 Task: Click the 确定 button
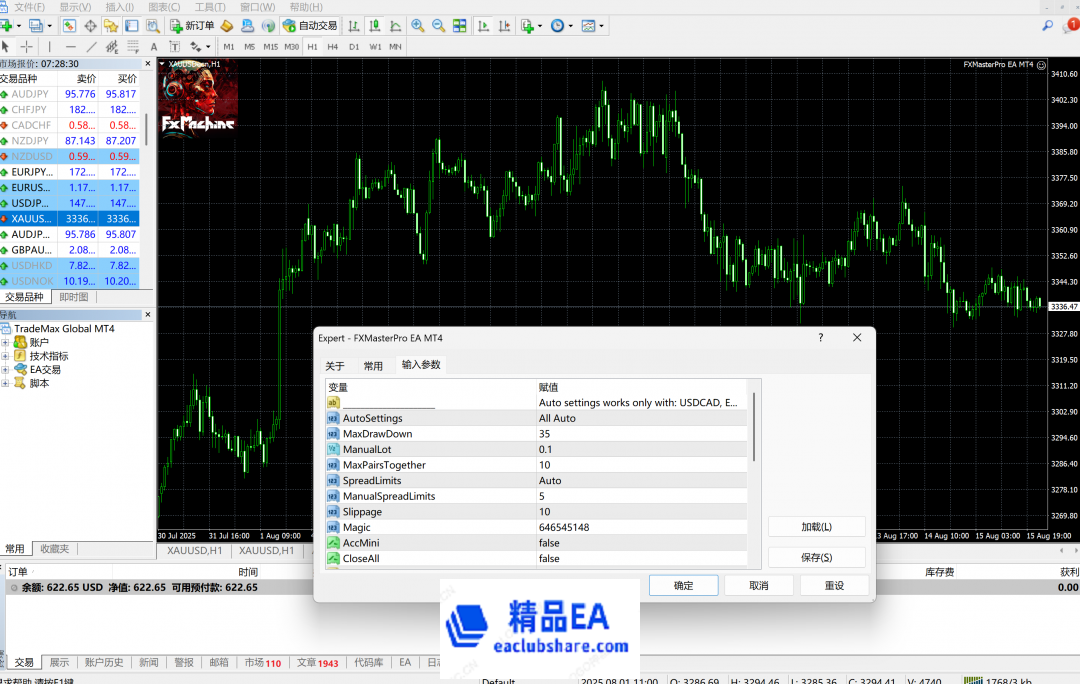(683, 586)
